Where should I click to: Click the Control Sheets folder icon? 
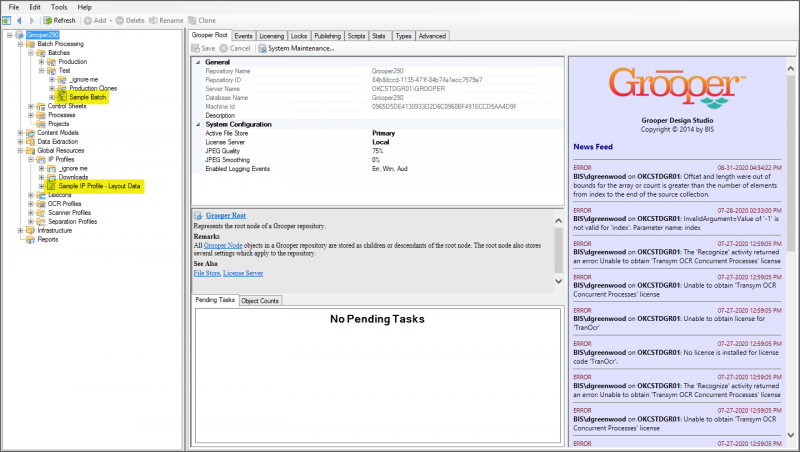pyautogui.click(x=41, y=106)
